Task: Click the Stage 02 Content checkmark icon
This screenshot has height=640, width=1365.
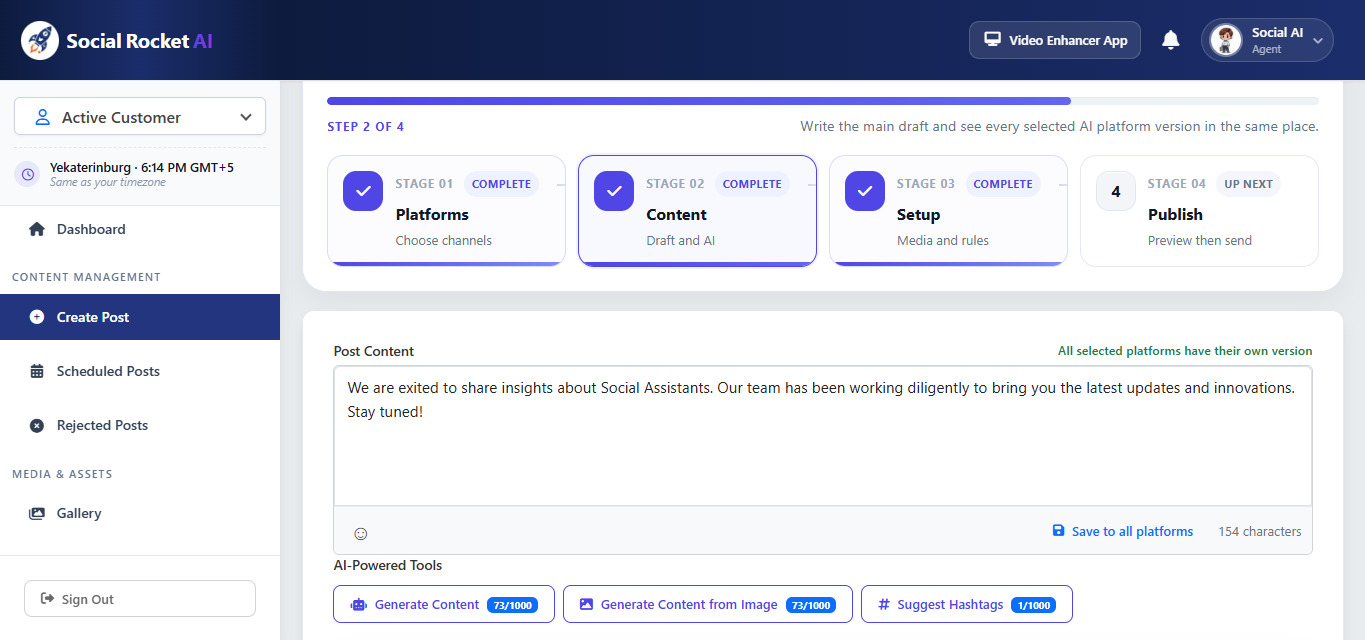Action: [614, 191]
